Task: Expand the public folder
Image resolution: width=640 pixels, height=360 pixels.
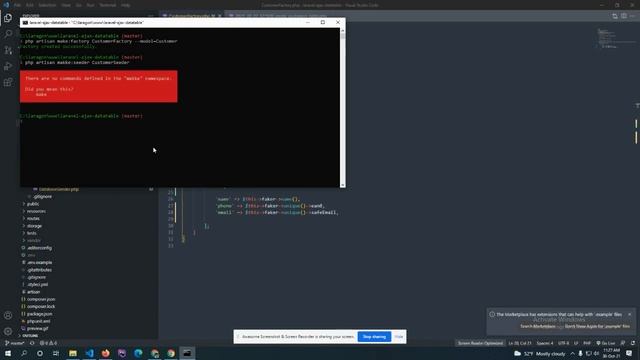Action: 33,204
